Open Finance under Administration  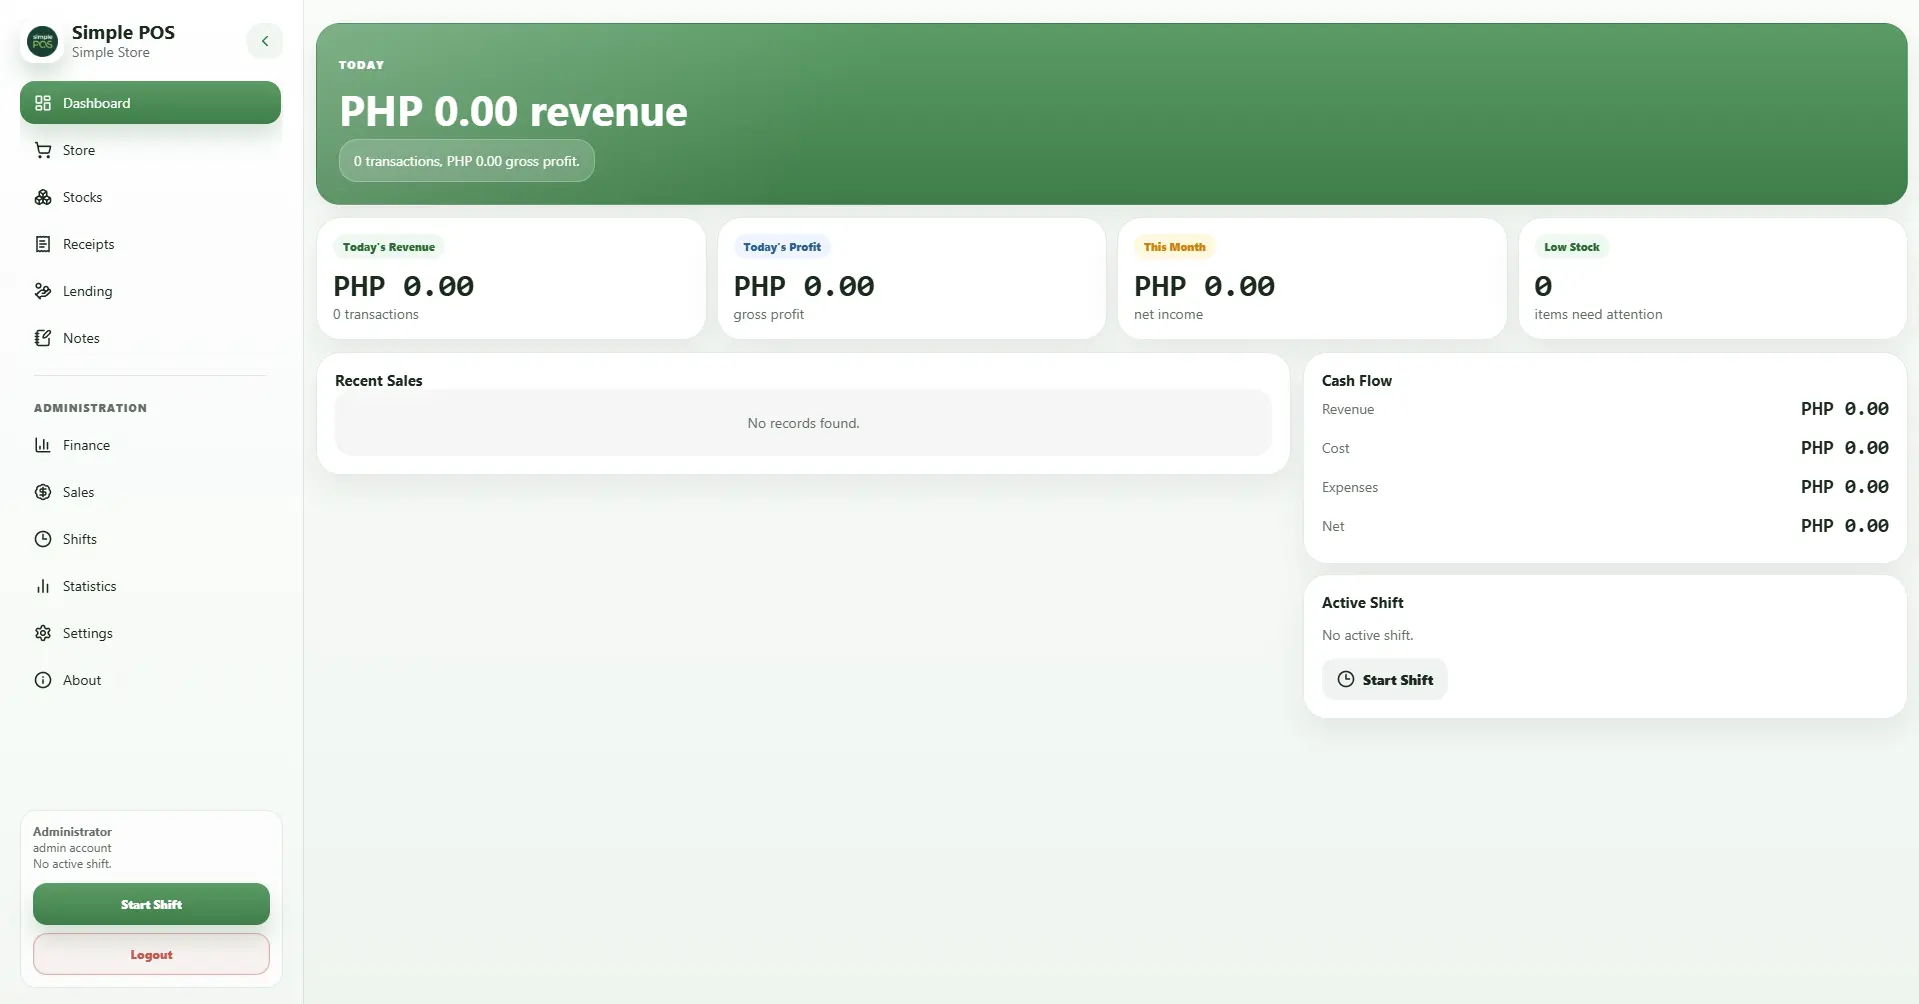(150, 445)
